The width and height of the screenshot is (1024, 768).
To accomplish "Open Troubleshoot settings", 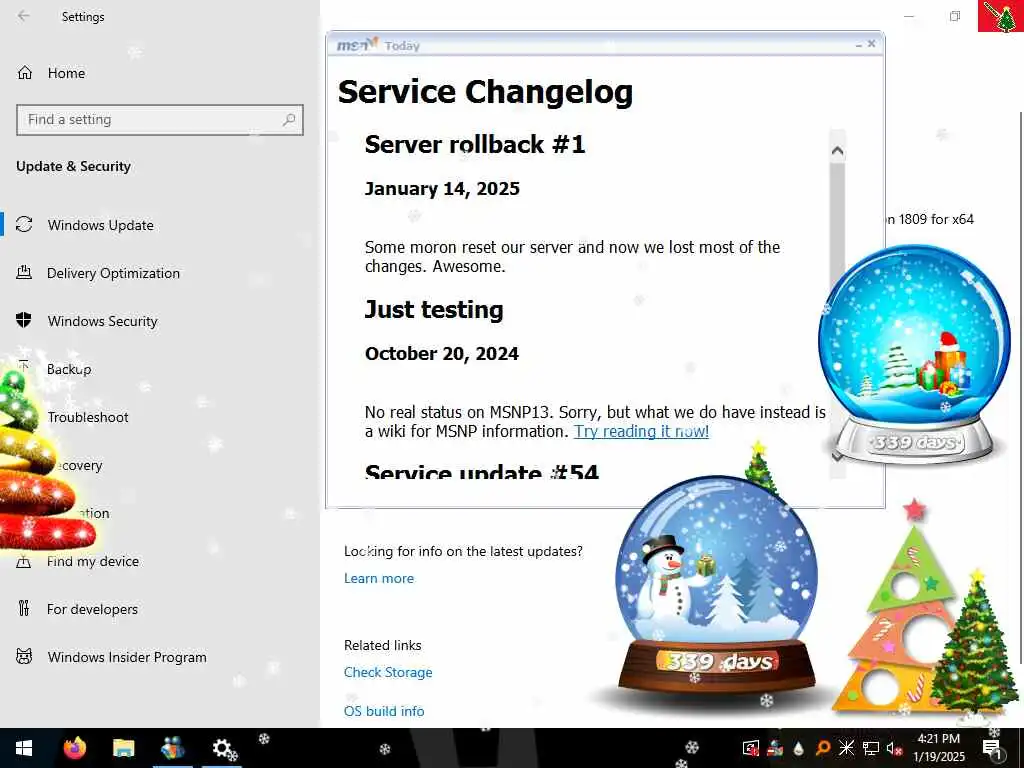I will 88,417.
